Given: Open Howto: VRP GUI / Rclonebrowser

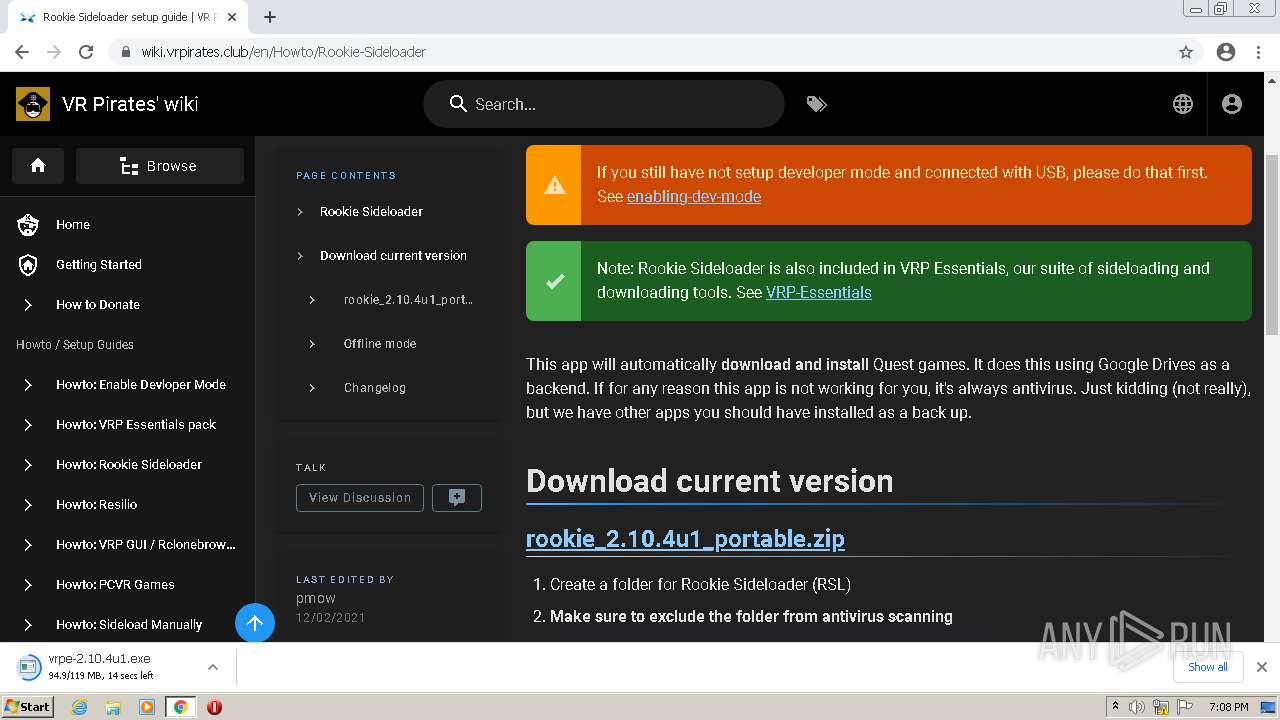Looking at the screenshot, I should pos(146,545).
